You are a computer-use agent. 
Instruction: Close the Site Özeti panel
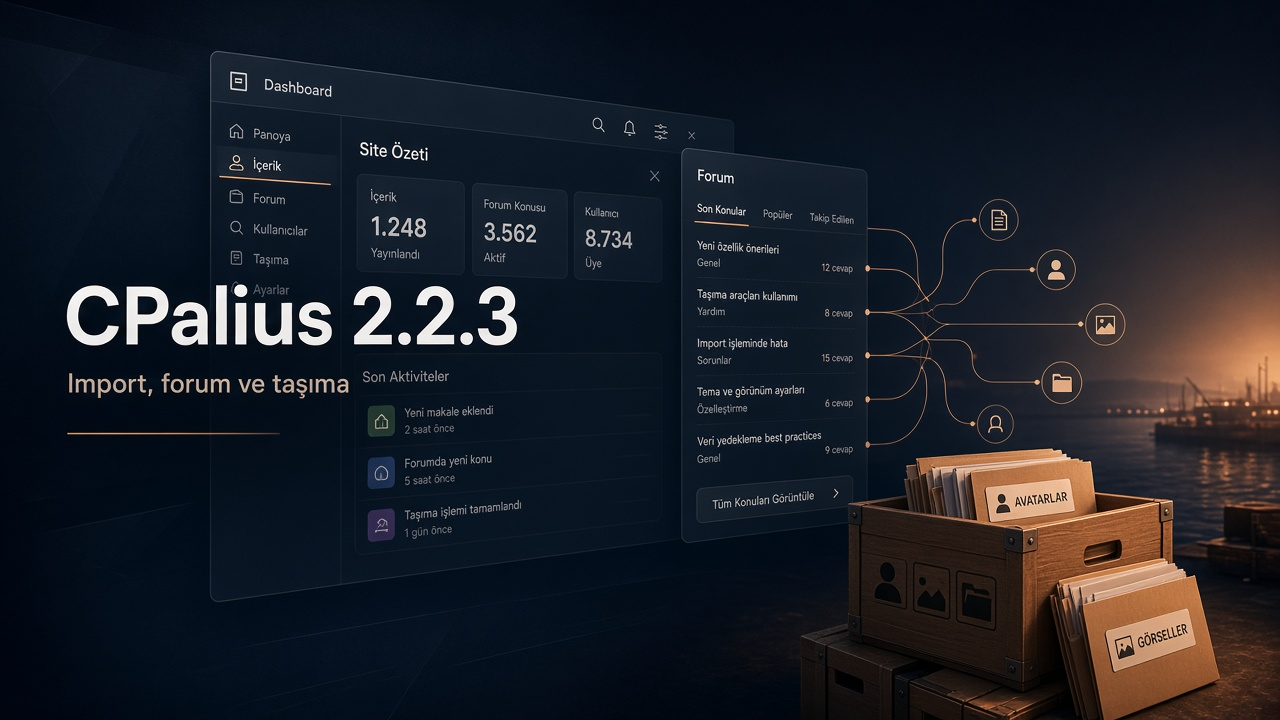click(x=654, y=176)
